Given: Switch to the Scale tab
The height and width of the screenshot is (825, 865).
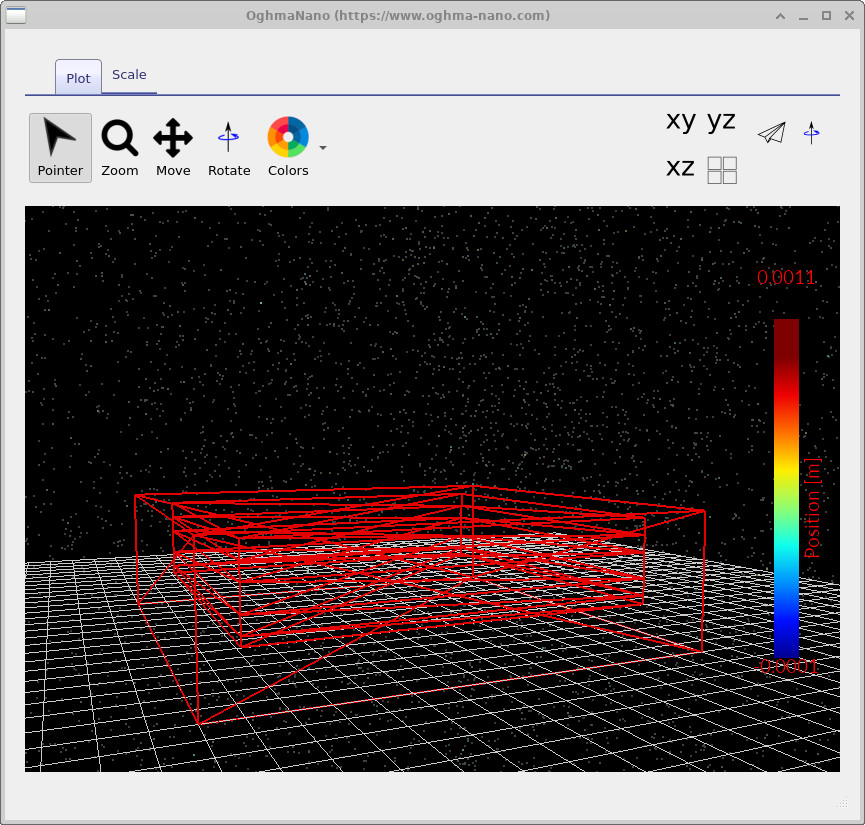Looking at the screenshot, I should (x=129, y=74).
